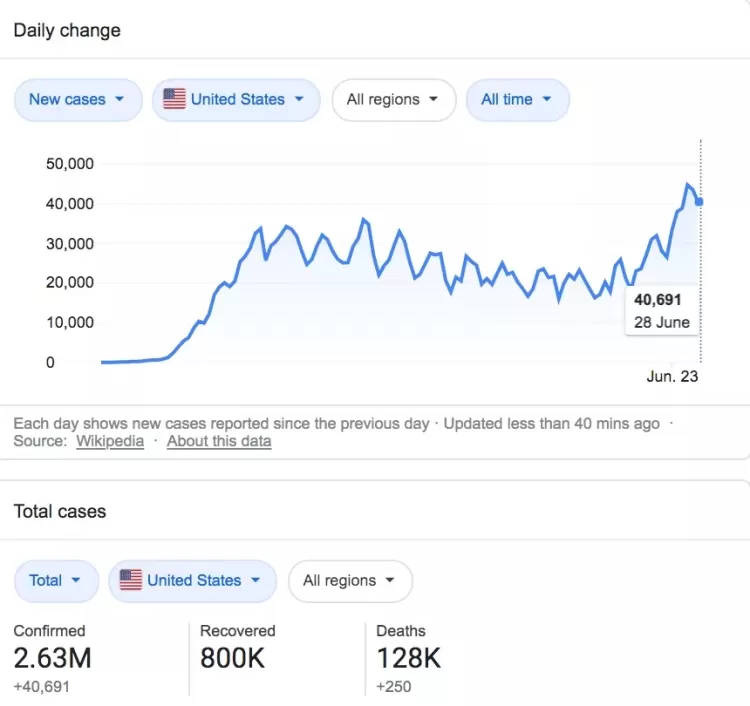Viewport: 750px width, 706px height.
Task: Click the caret next to chart's All regions
Action: (x=433, y=99)
